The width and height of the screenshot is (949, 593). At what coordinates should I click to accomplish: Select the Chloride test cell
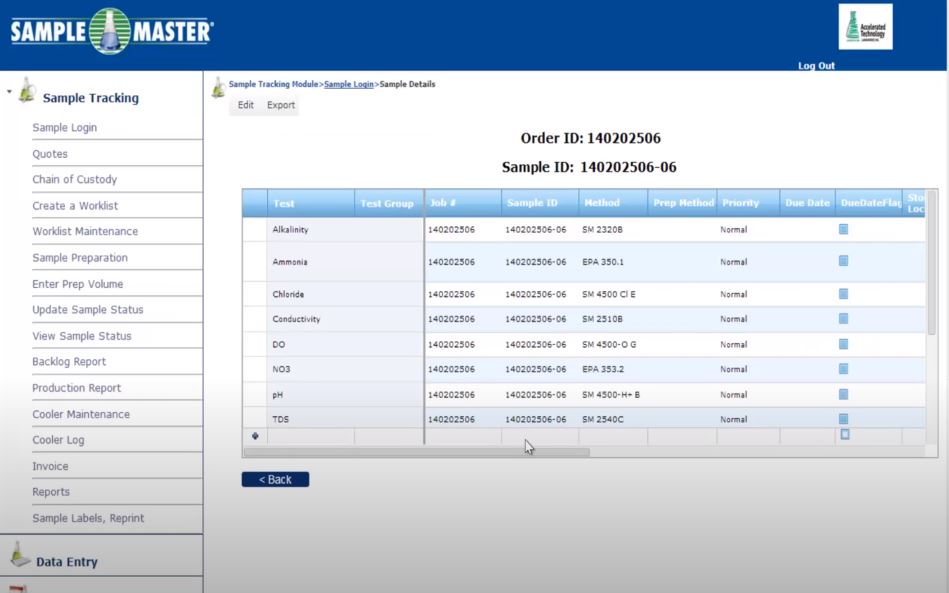310,294
